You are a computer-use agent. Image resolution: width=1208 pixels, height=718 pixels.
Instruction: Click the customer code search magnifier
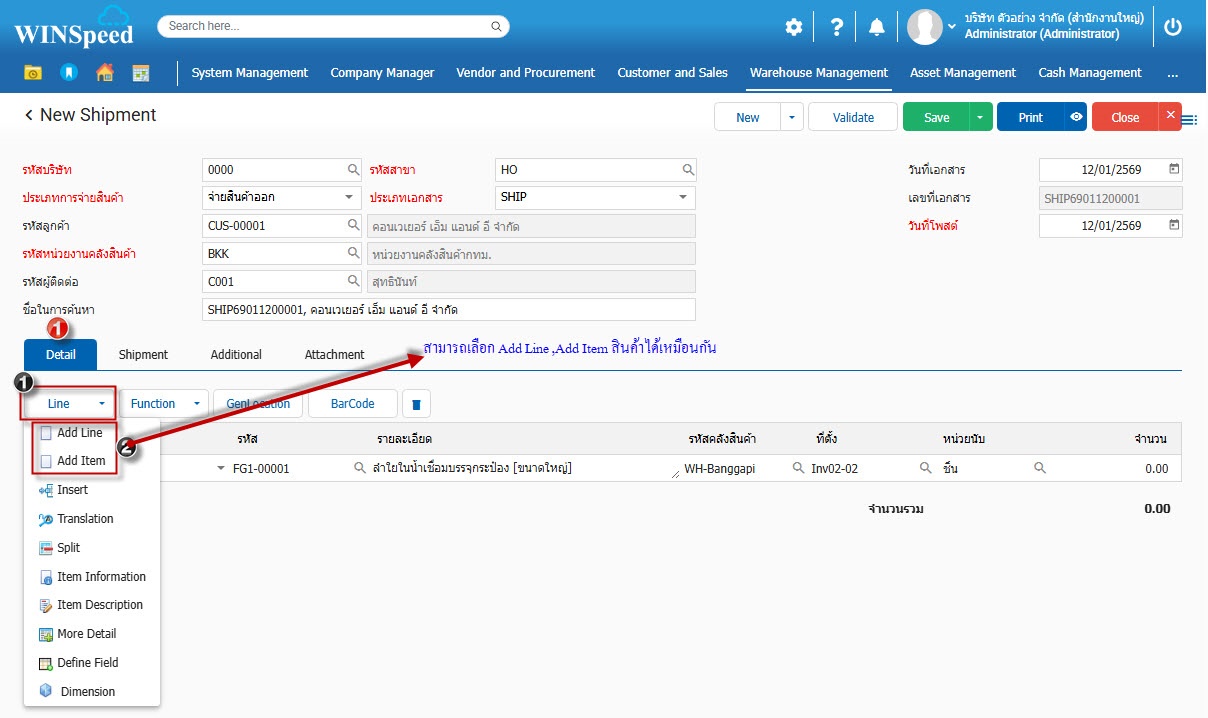pyautogui.click(x=353, y=226)
